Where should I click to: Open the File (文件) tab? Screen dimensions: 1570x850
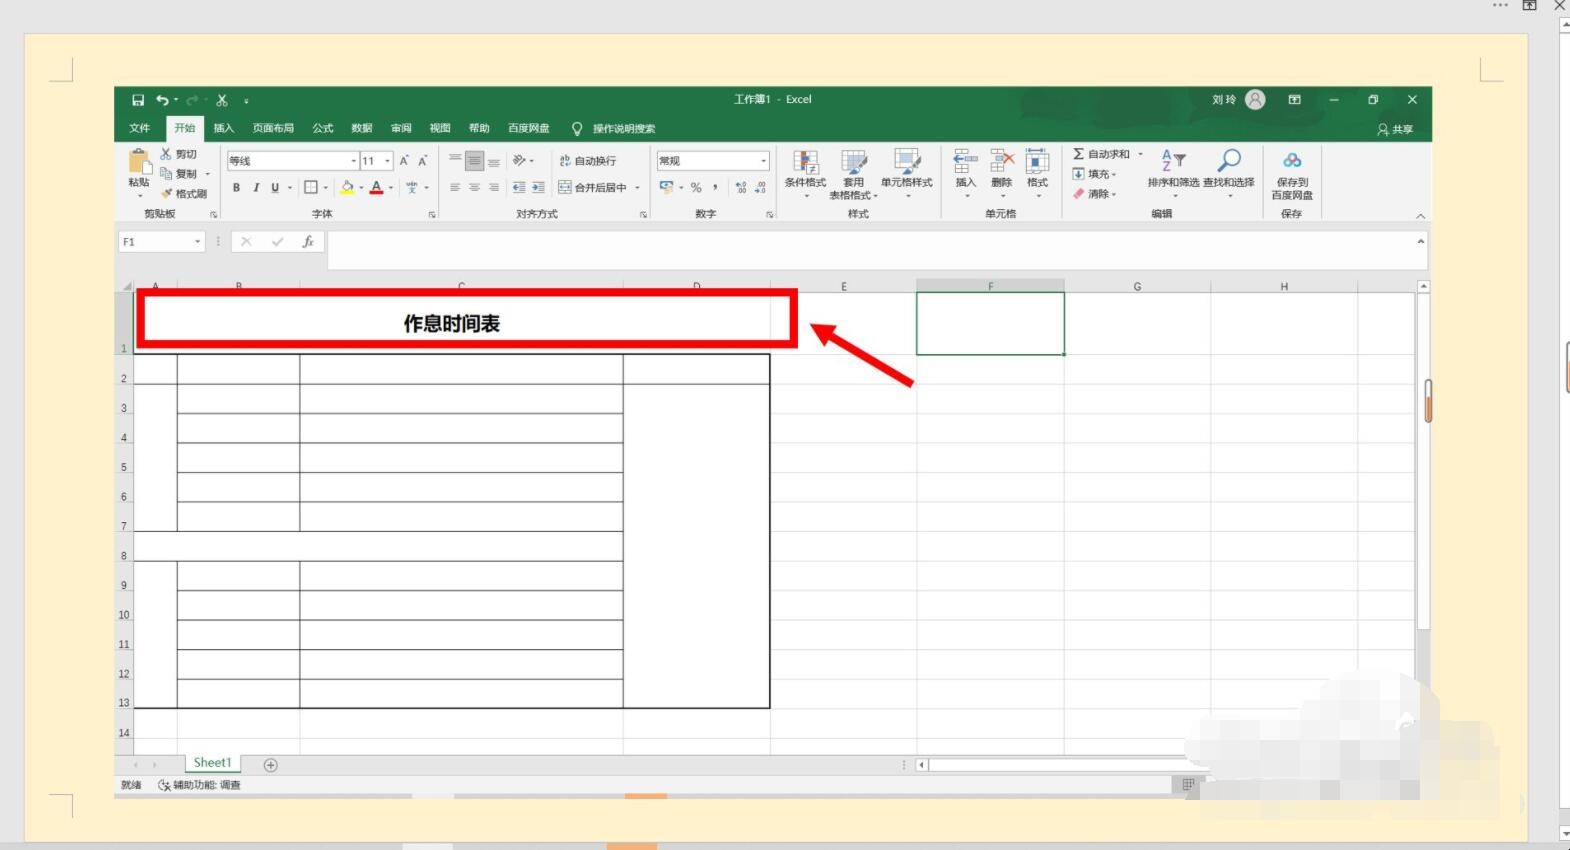point(139,128)
